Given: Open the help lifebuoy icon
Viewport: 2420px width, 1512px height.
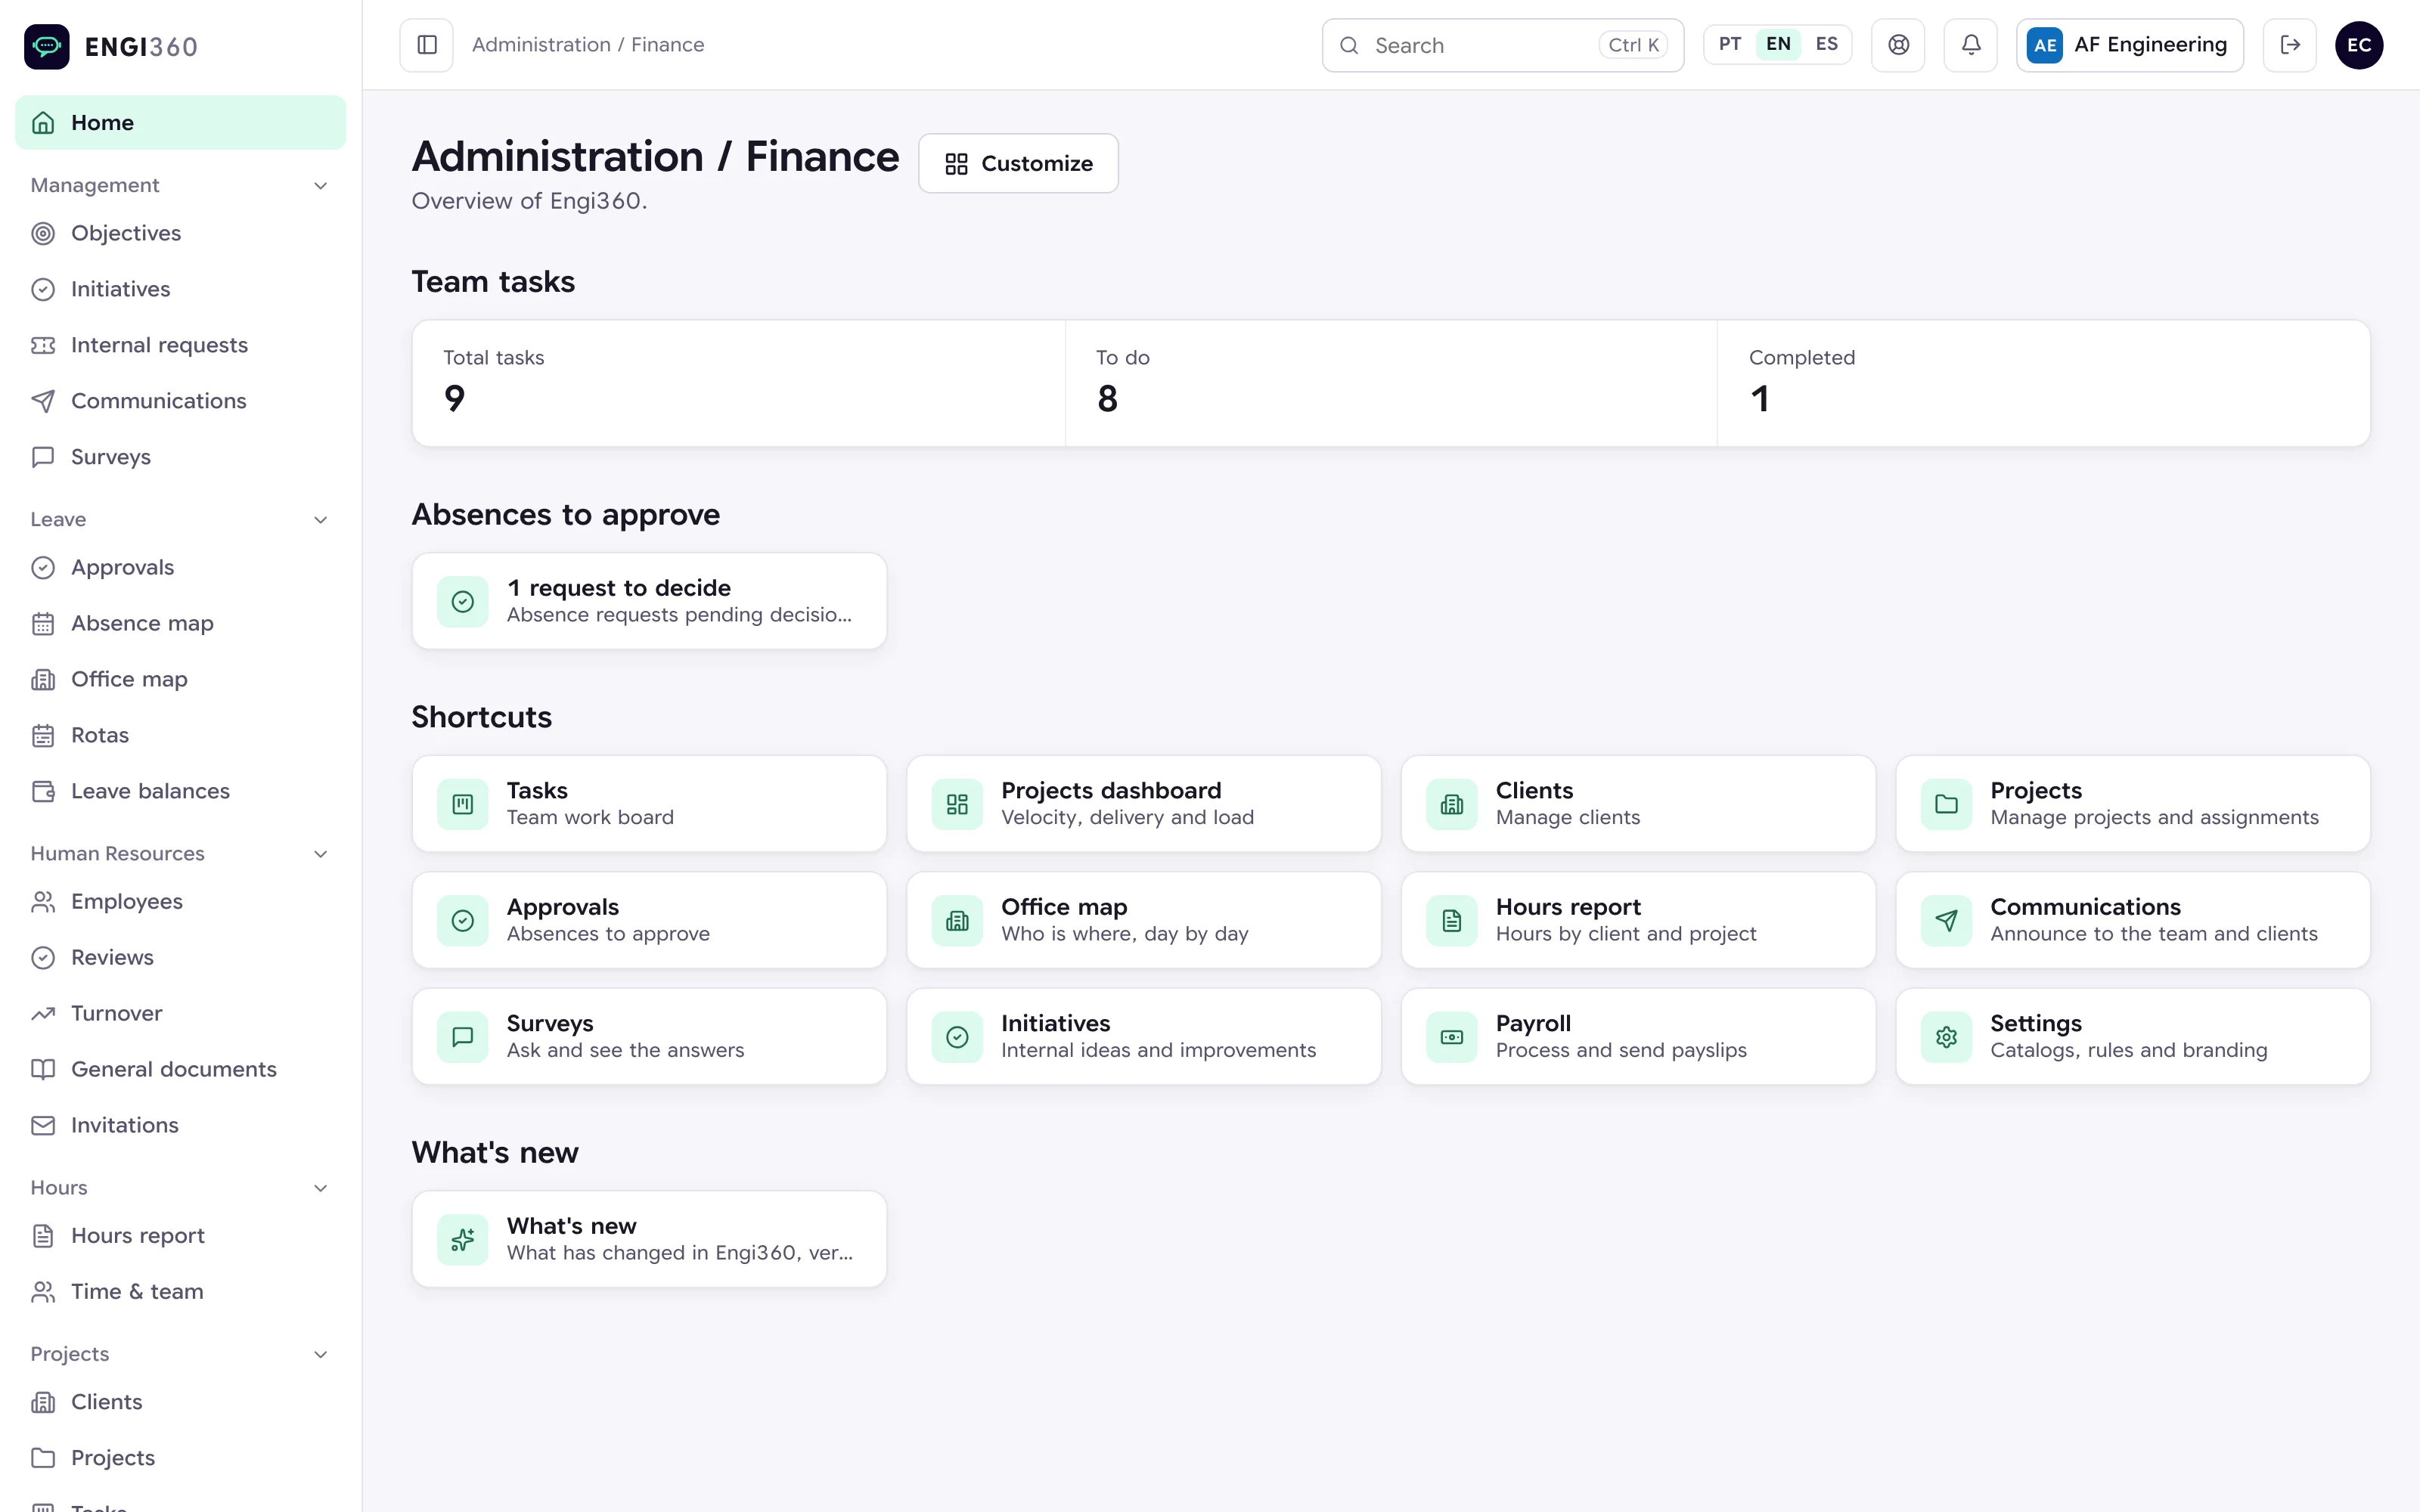Looking at the screenshot, I should 1898,45.
